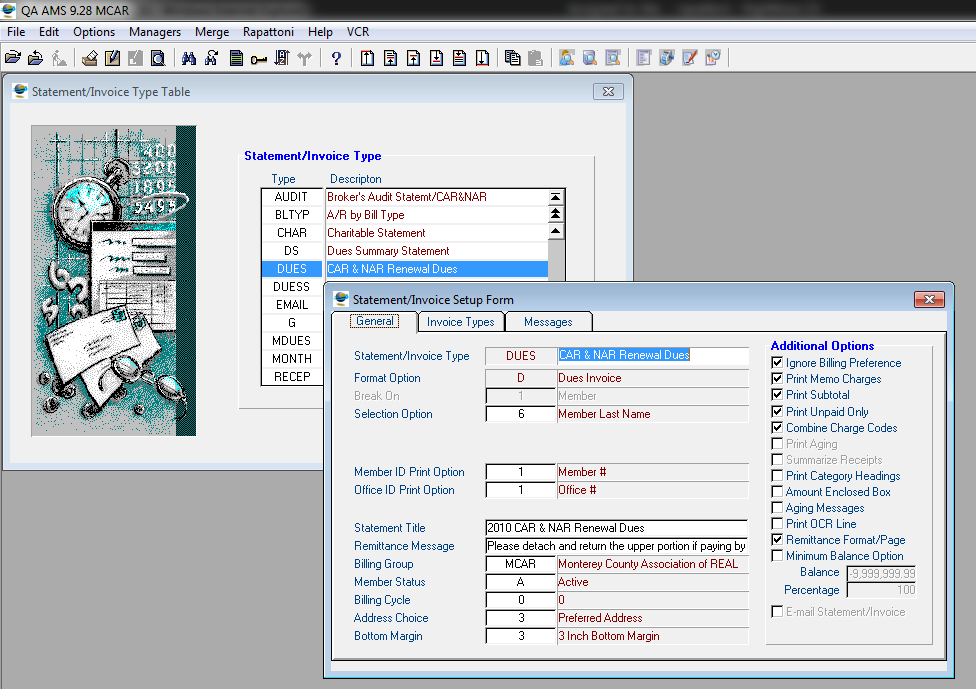Click the binoculars search icon in toolbar

pyautogui.click(x=188, y=58)
